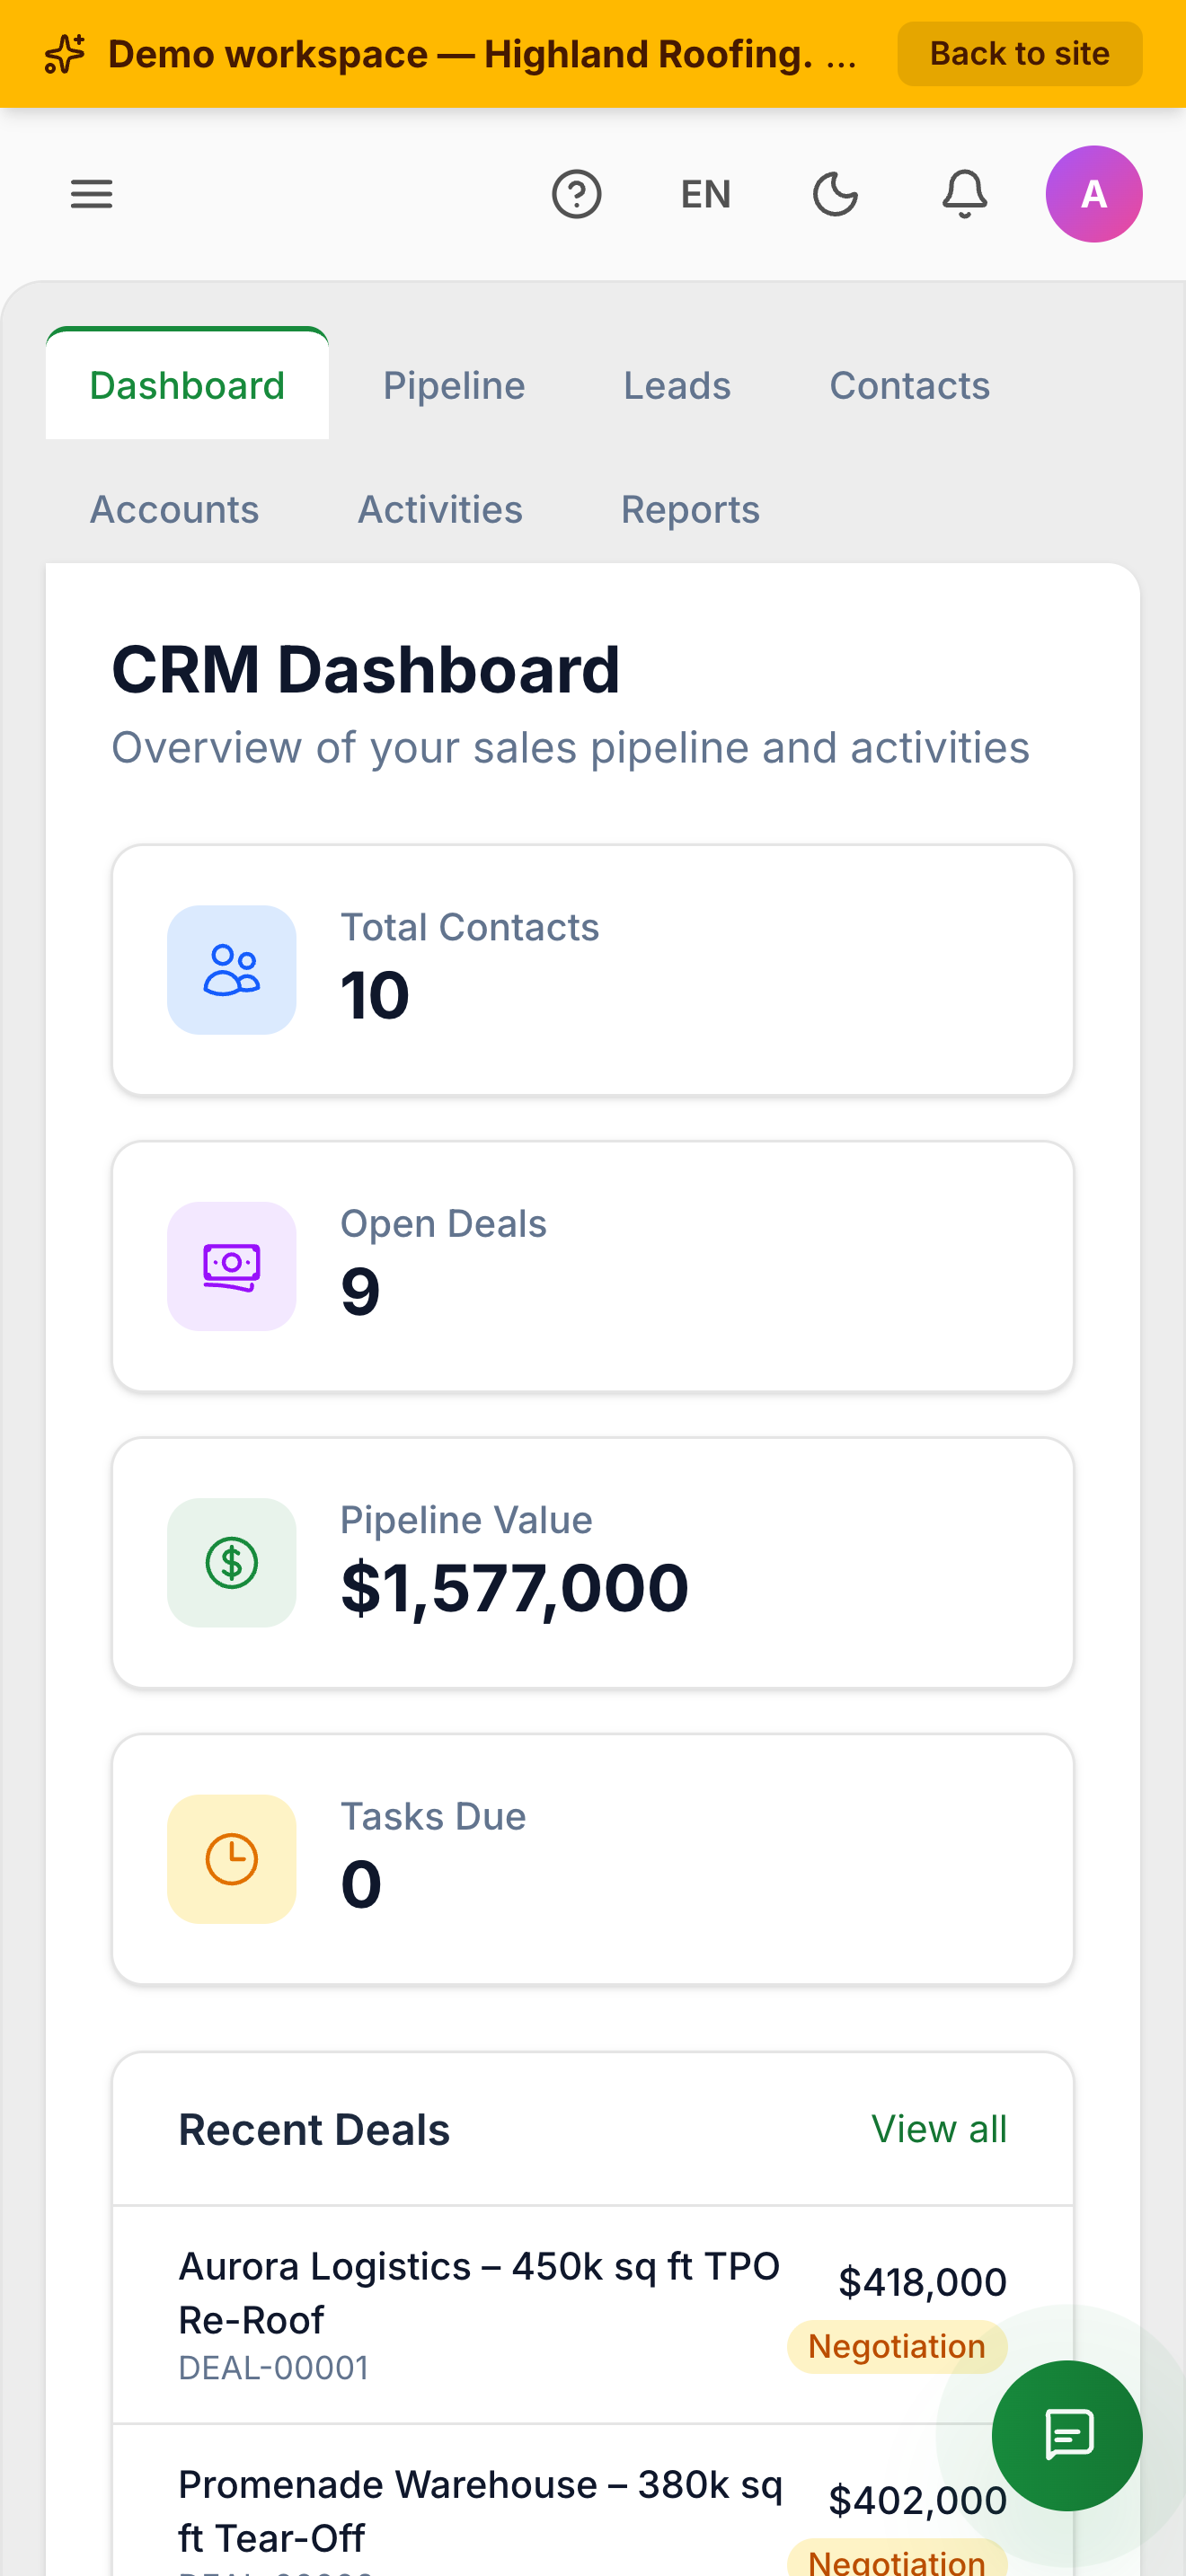
Task: Open the user avatar menu
Action: (x=1094, y=194)
